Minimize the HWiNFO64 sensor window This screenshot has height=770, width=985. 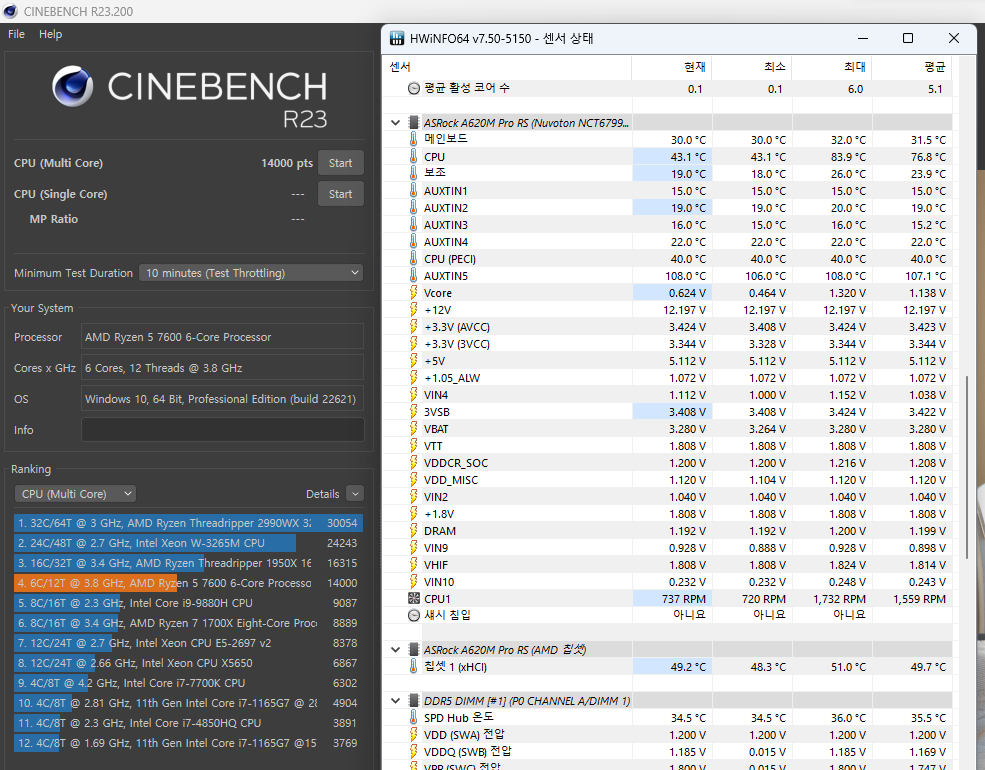pyautogui.click(x=863, y=38)
